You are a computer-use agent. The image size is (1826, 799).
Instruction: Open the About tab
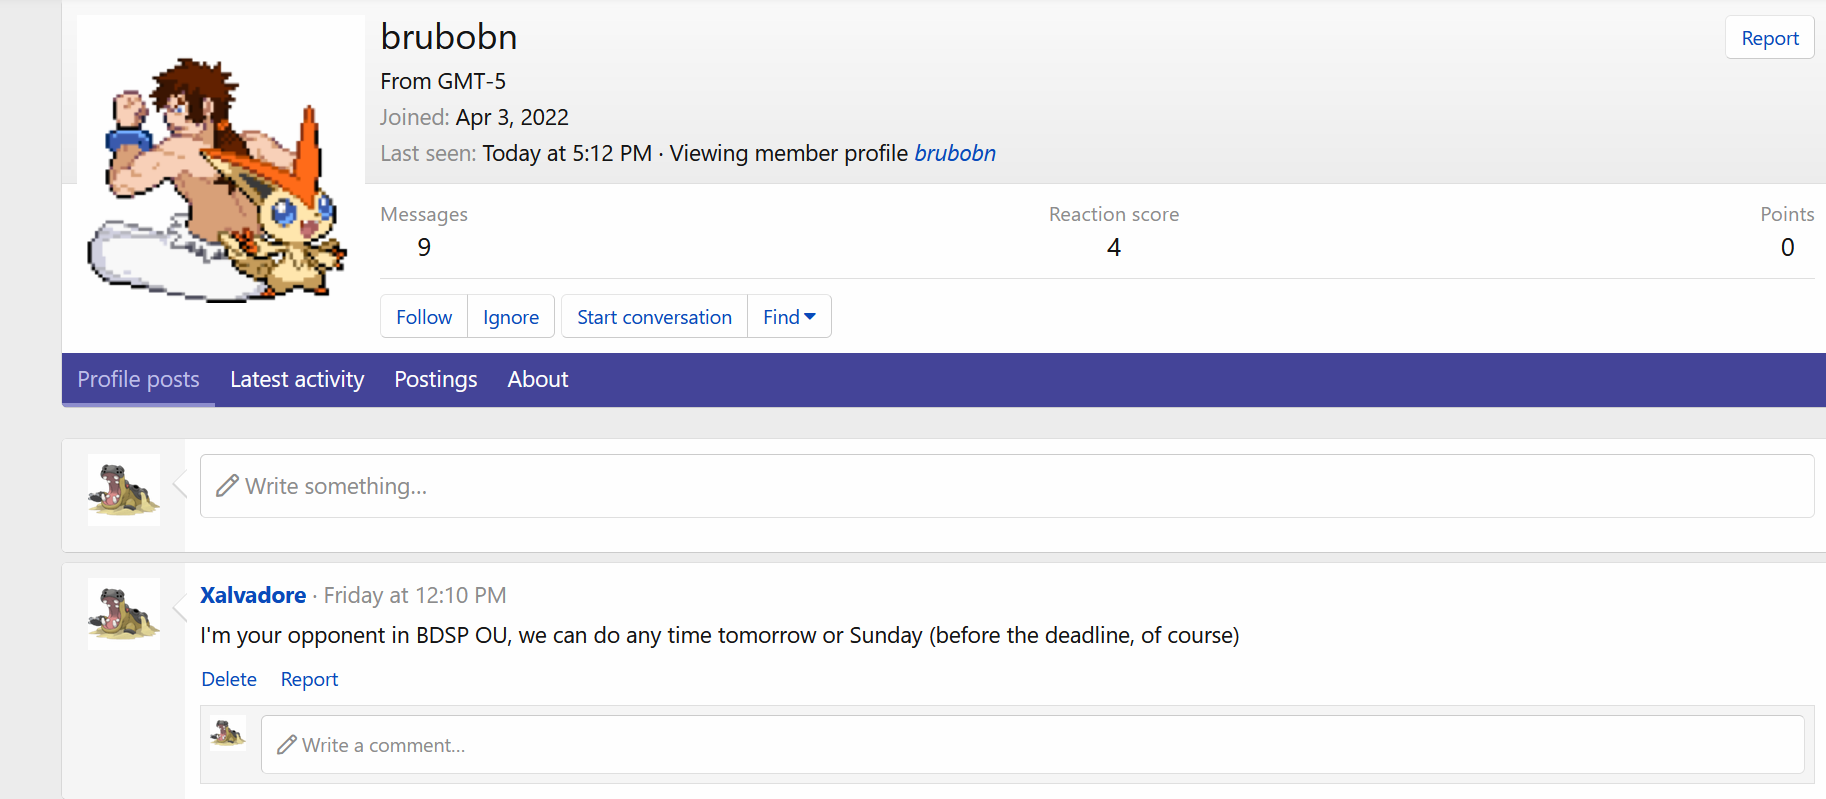[x=537, y=380]
